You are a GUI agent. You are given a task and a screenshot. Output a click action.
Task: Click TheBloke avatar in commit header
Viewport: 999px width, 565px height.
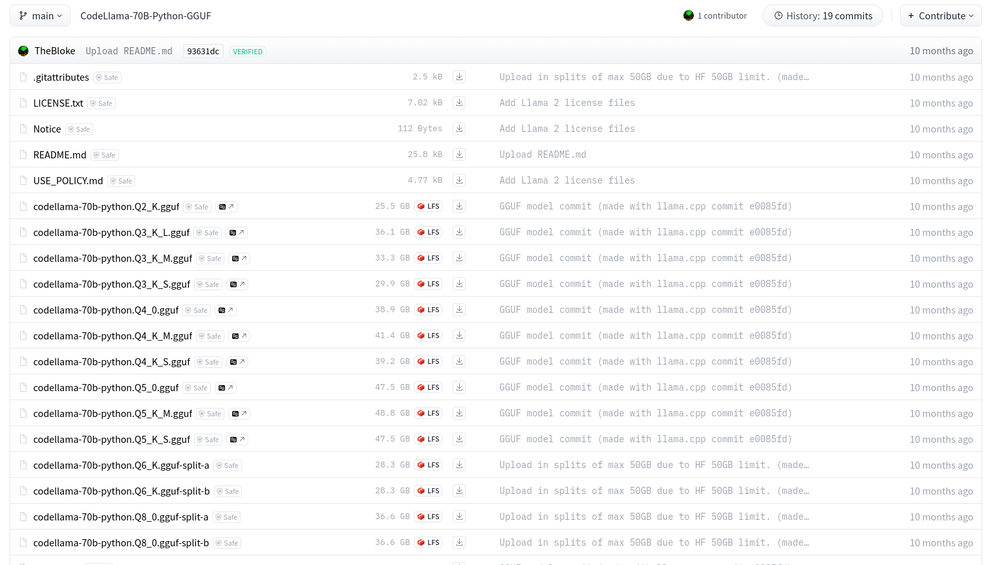(x=24, y=51)
